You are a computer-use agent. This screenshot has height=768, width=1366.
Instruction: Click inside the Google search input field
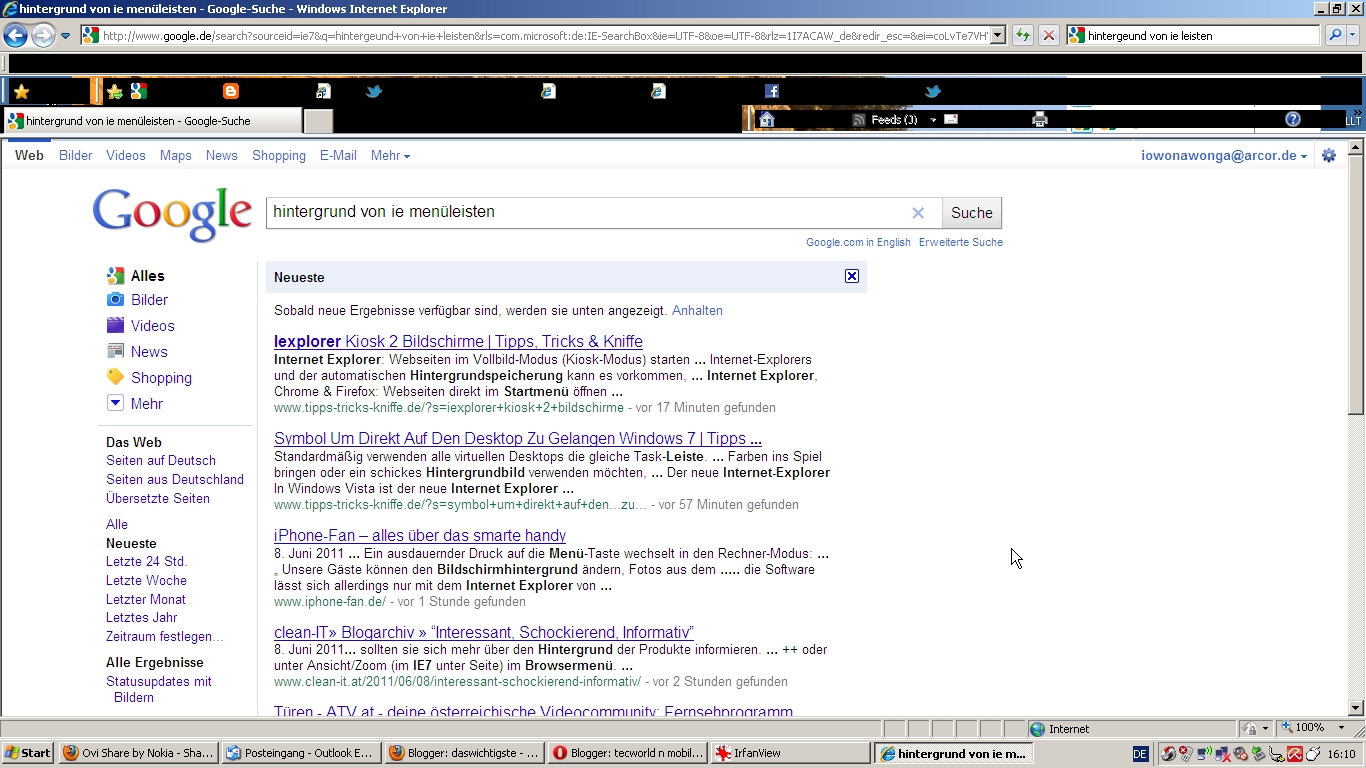(x=585, y=213)
